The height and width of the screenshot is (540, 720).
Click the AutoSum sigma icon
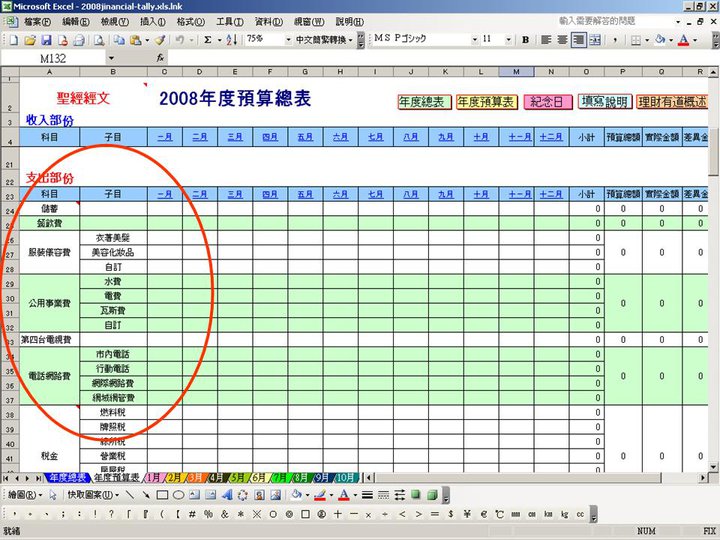click(208, 40)
